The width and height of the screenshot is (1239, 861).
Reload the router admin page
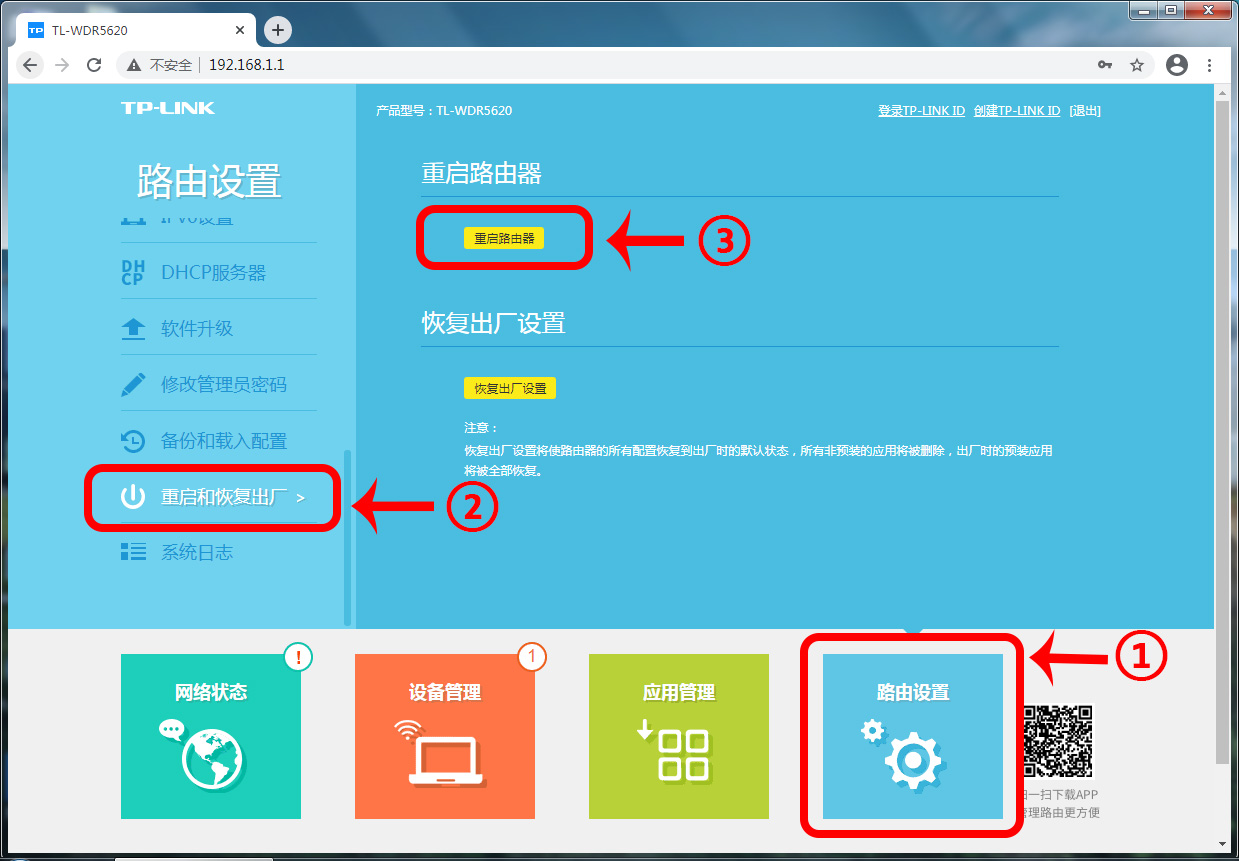[94, 65]
